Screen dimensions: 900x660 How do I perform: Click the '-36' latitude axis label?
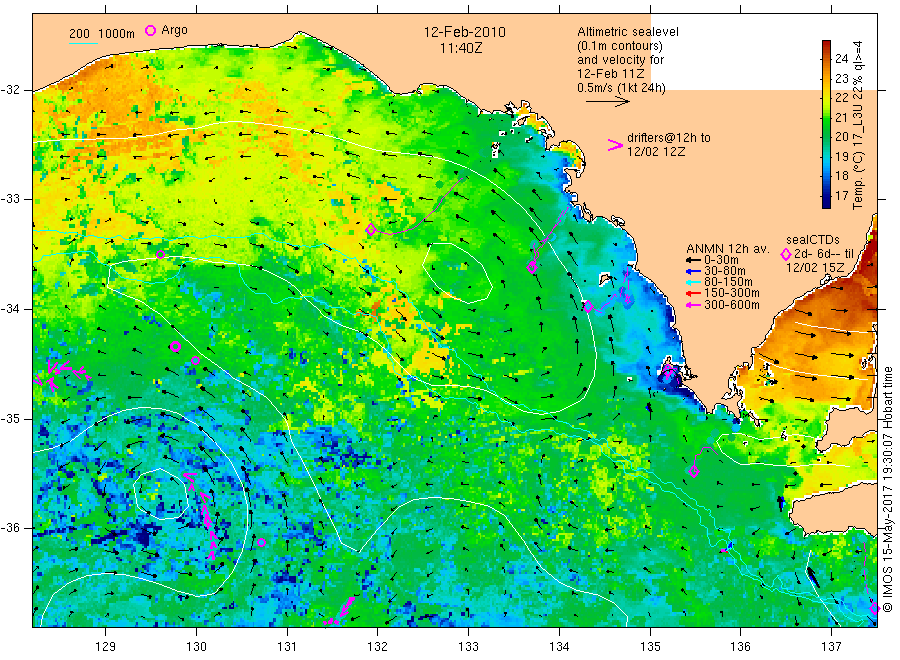coord(10,528)
